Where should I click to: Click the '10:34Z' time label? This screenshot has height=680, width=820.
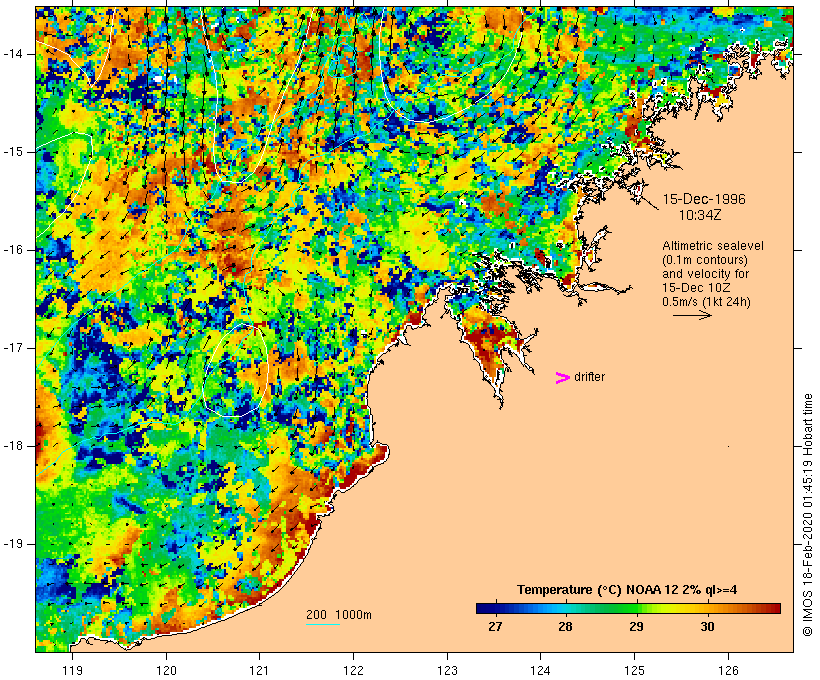coord(700,215)
